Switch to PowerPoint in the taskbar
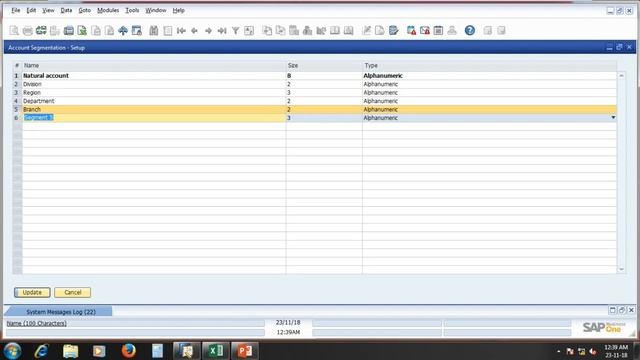The image size is (640, 360). [x=244, y=351]
